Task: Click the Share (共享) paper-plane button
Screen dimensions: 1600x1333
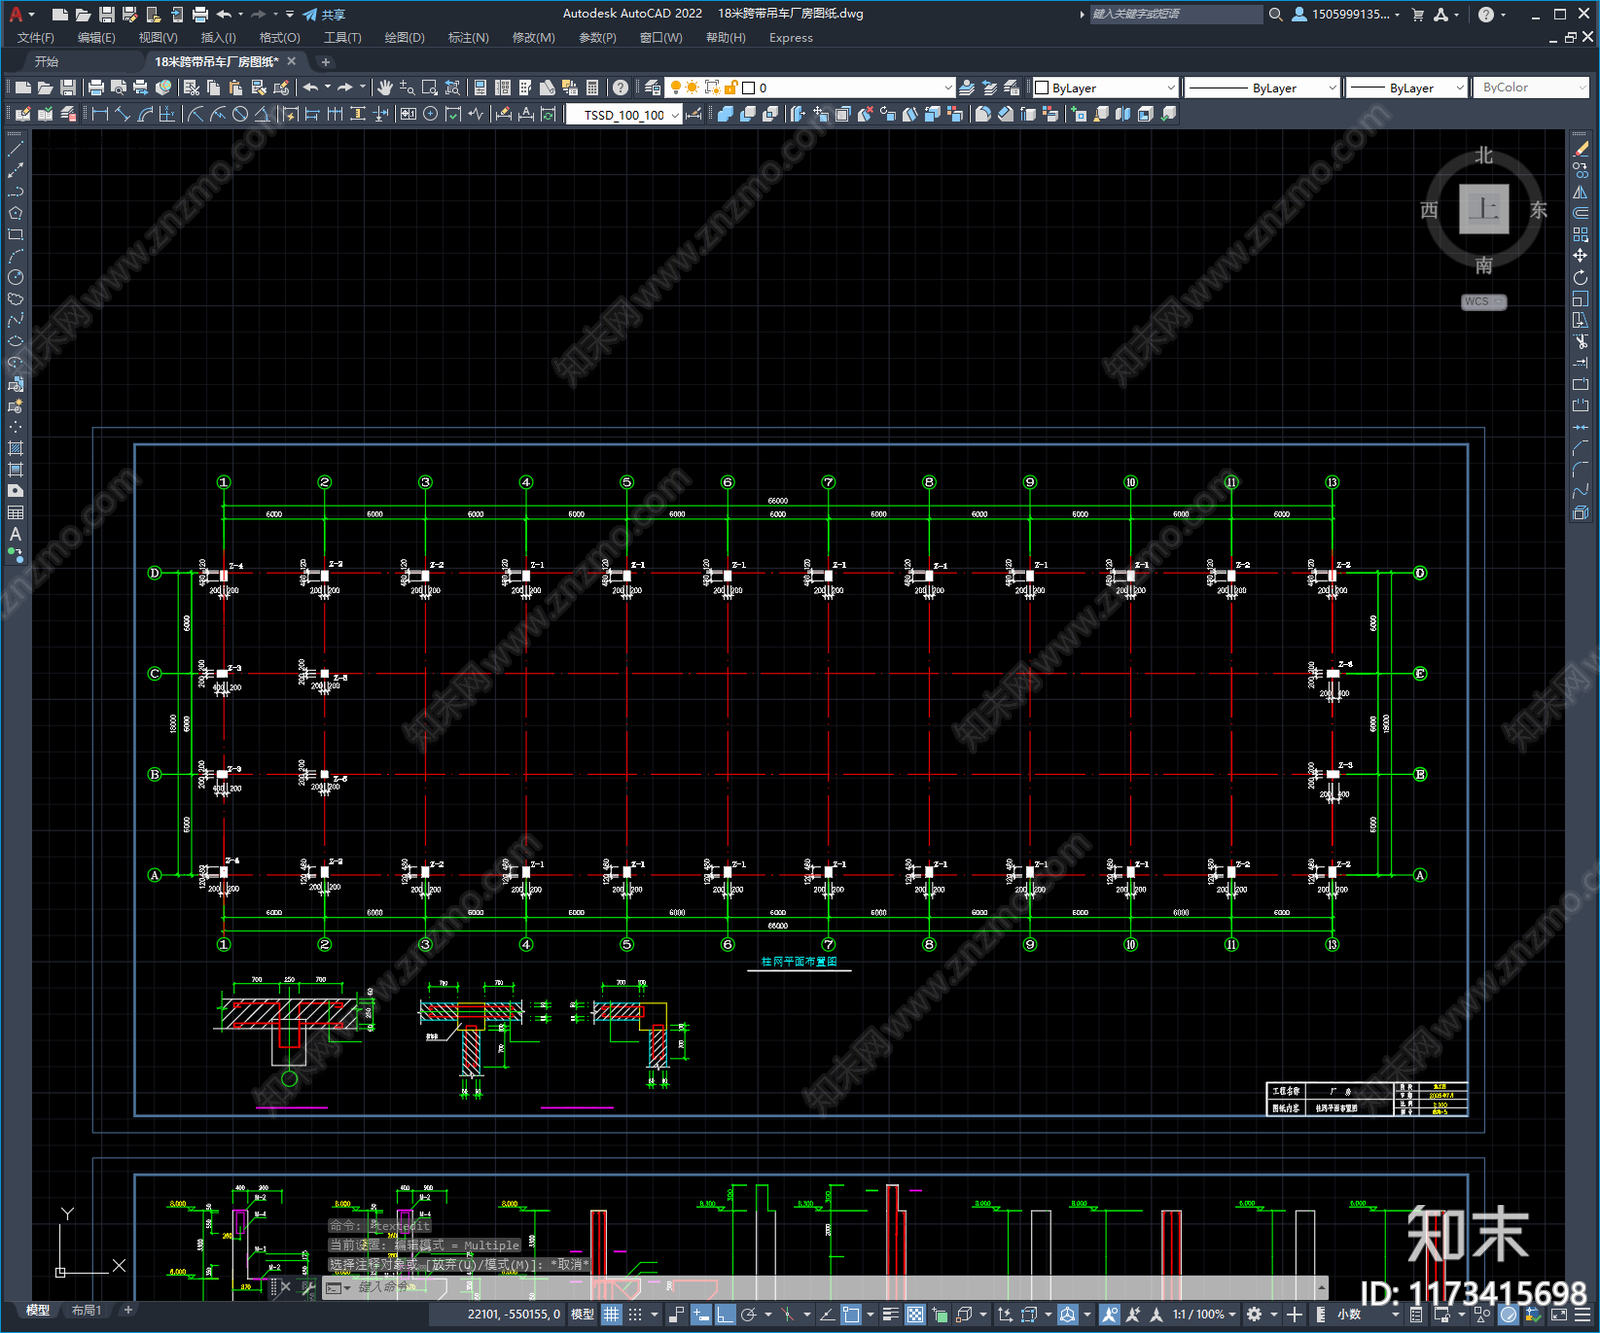Action: coord(324,14)
